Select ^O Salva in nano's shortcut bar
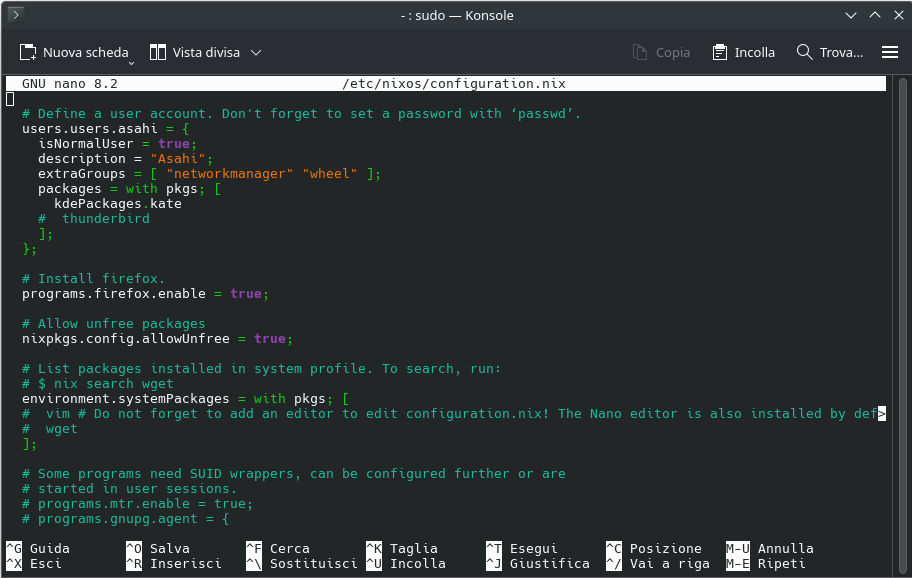This screenshot has width=912, height=578. 157,548
